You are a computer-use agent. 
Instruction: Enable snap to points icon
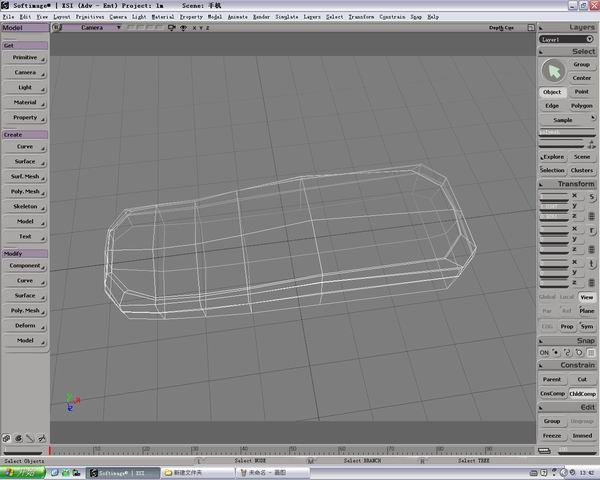click(556, 353)
